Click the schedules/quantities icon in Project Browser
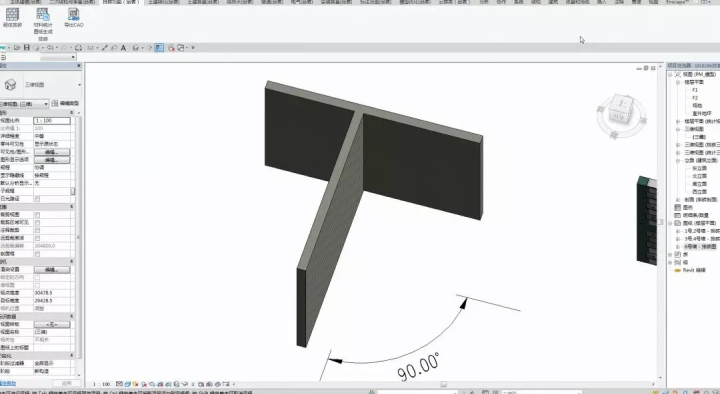 (677, 215)
